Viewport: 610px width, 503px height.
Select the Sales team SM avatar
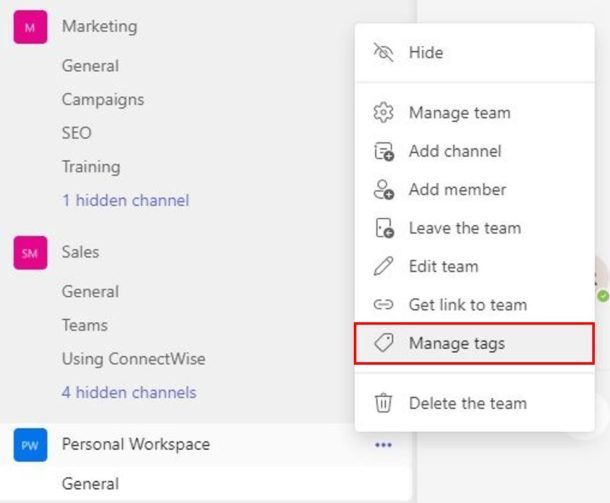tap(30, 253)
